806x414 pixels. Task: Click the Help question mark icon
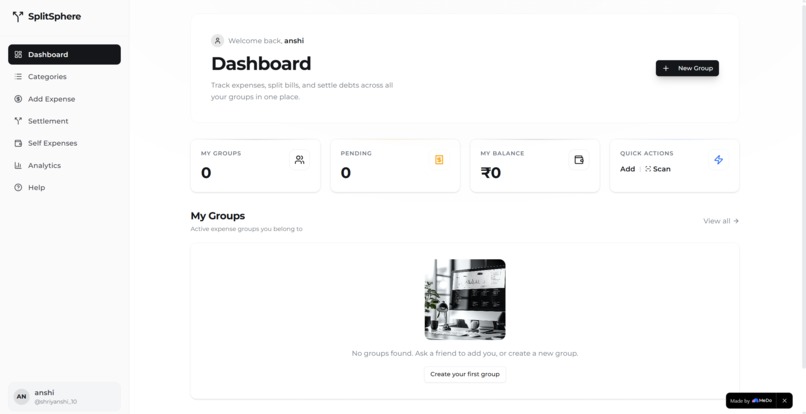[18, 188]
